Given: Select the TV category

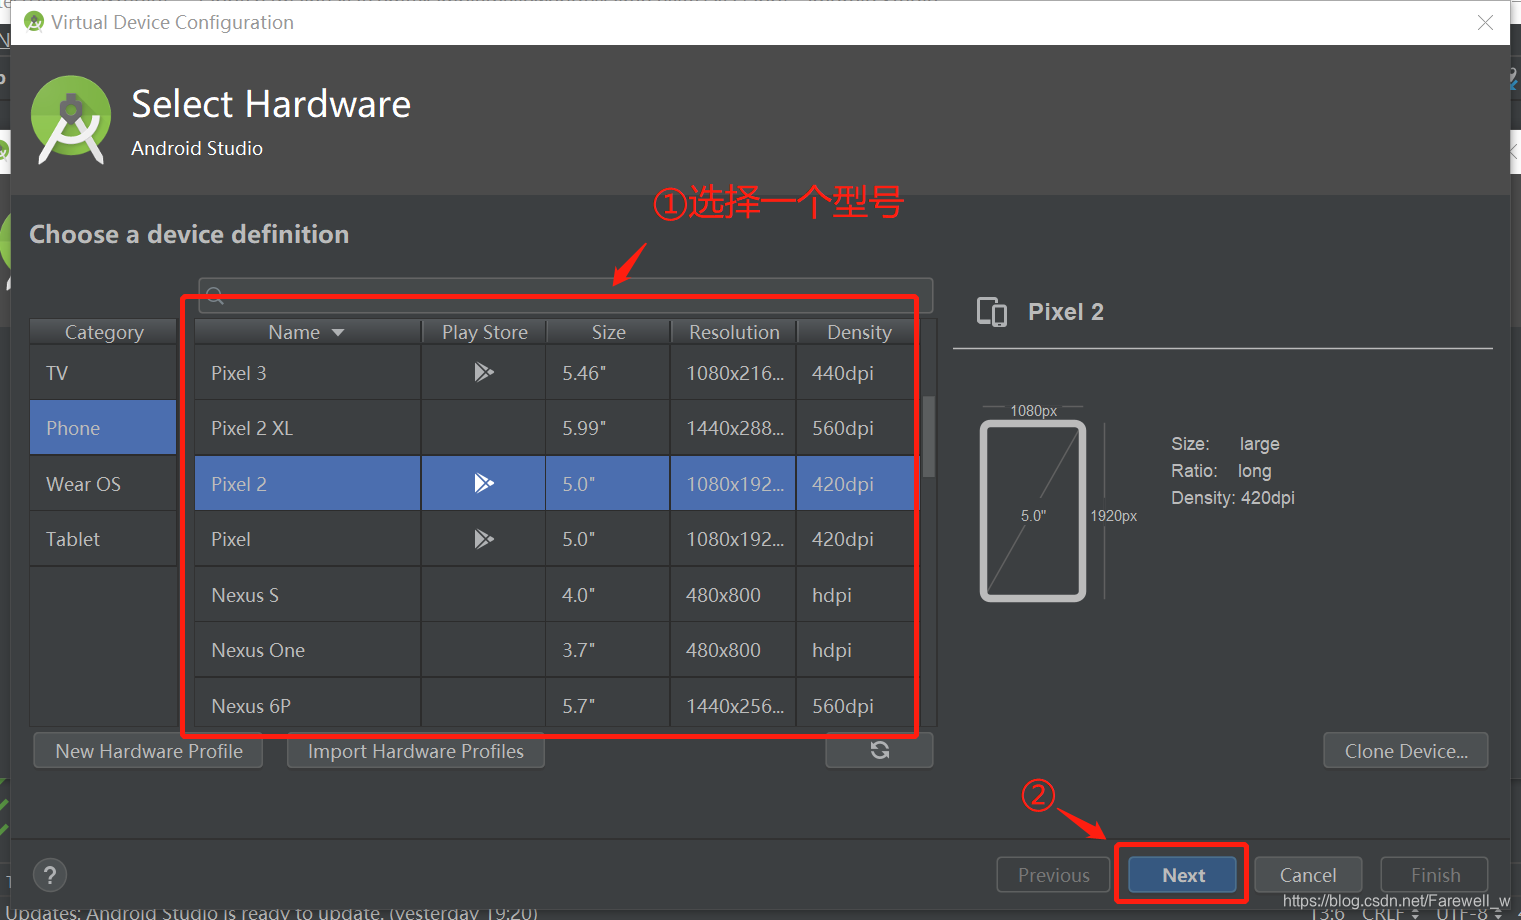Looking at the screenshot, I should (x=103, y=373).
